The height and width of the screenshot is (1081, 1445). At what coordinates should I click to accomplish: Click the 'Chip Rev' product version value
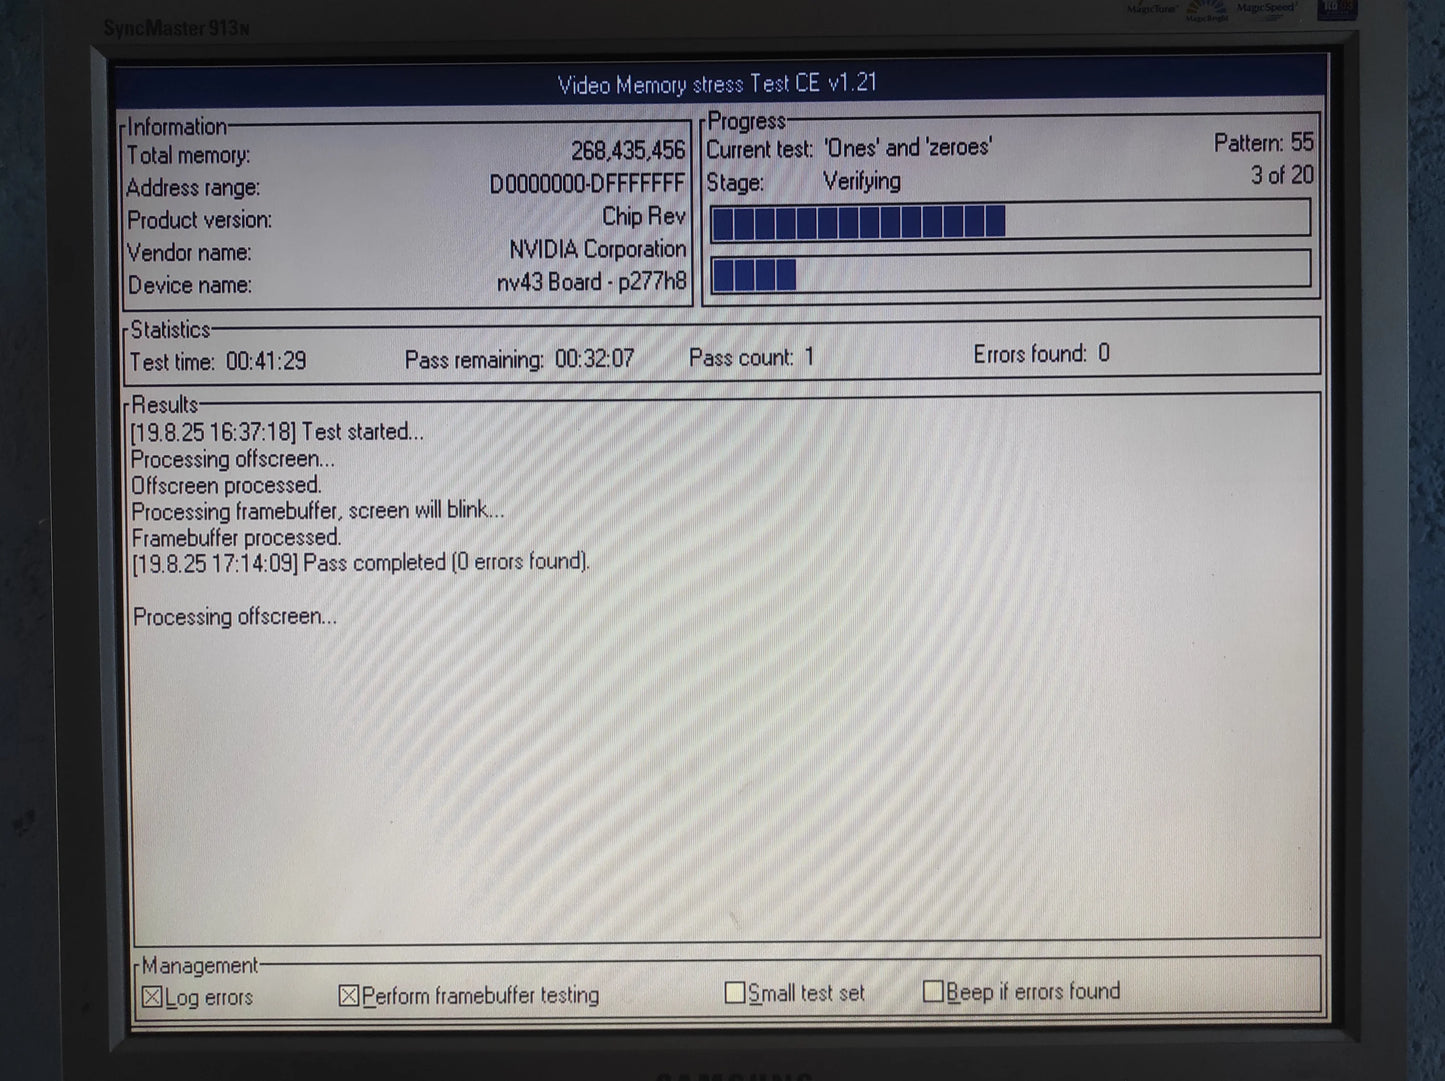coord(644,217)
